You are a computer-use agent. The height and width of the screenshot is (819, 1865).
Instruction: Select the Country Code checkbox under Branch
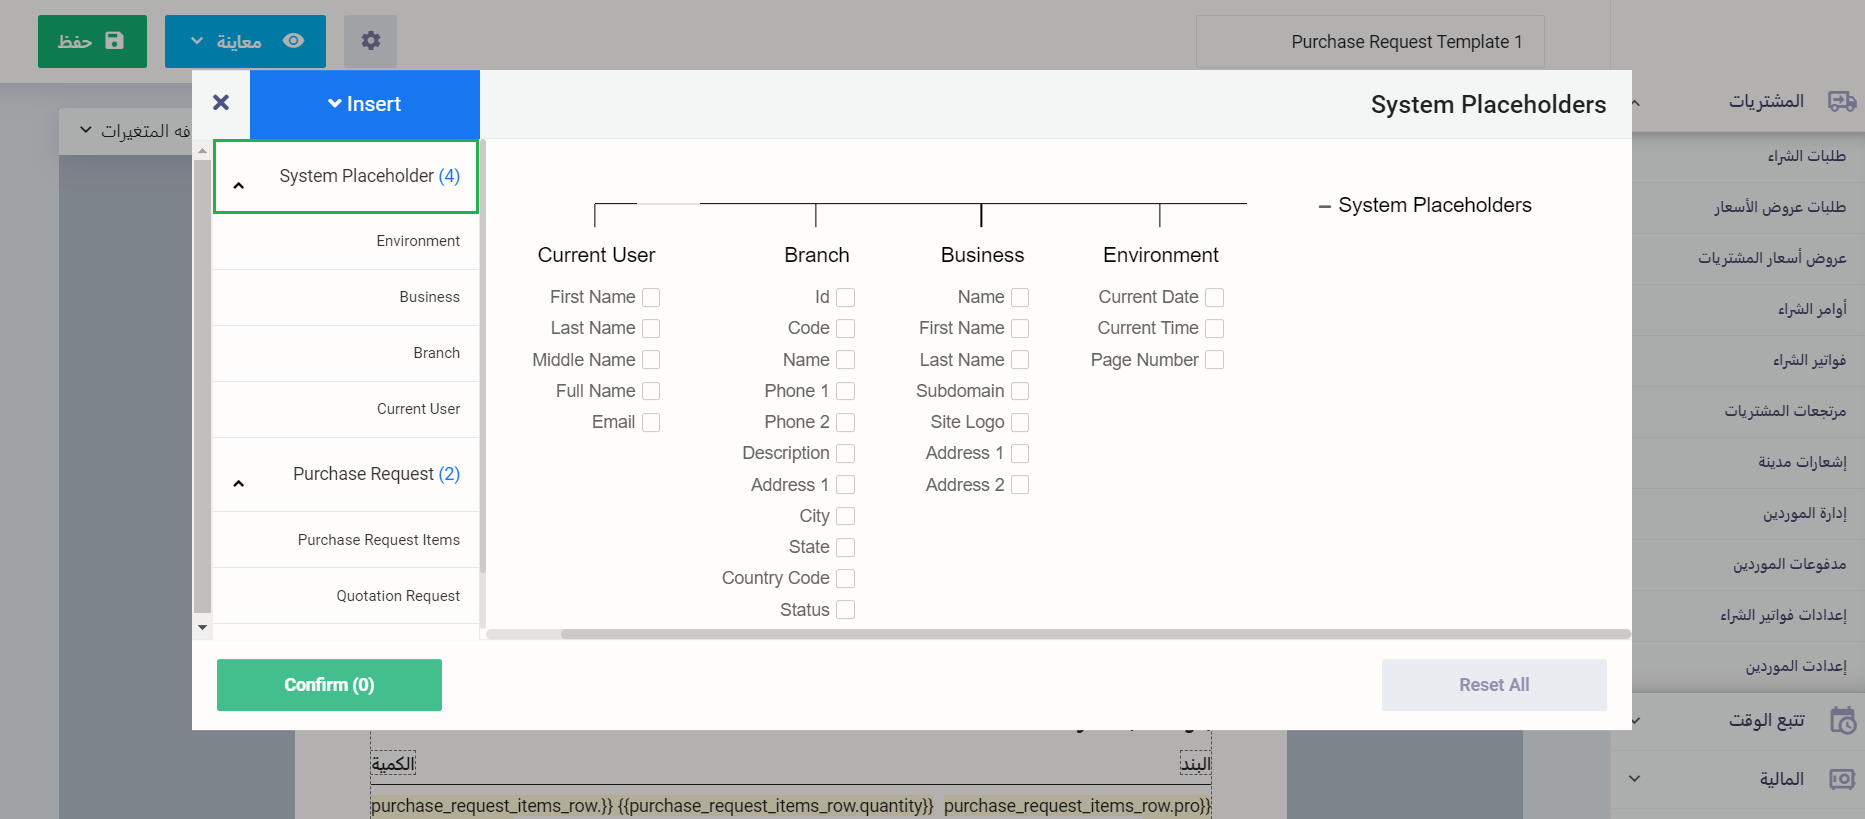coord(845,579)
